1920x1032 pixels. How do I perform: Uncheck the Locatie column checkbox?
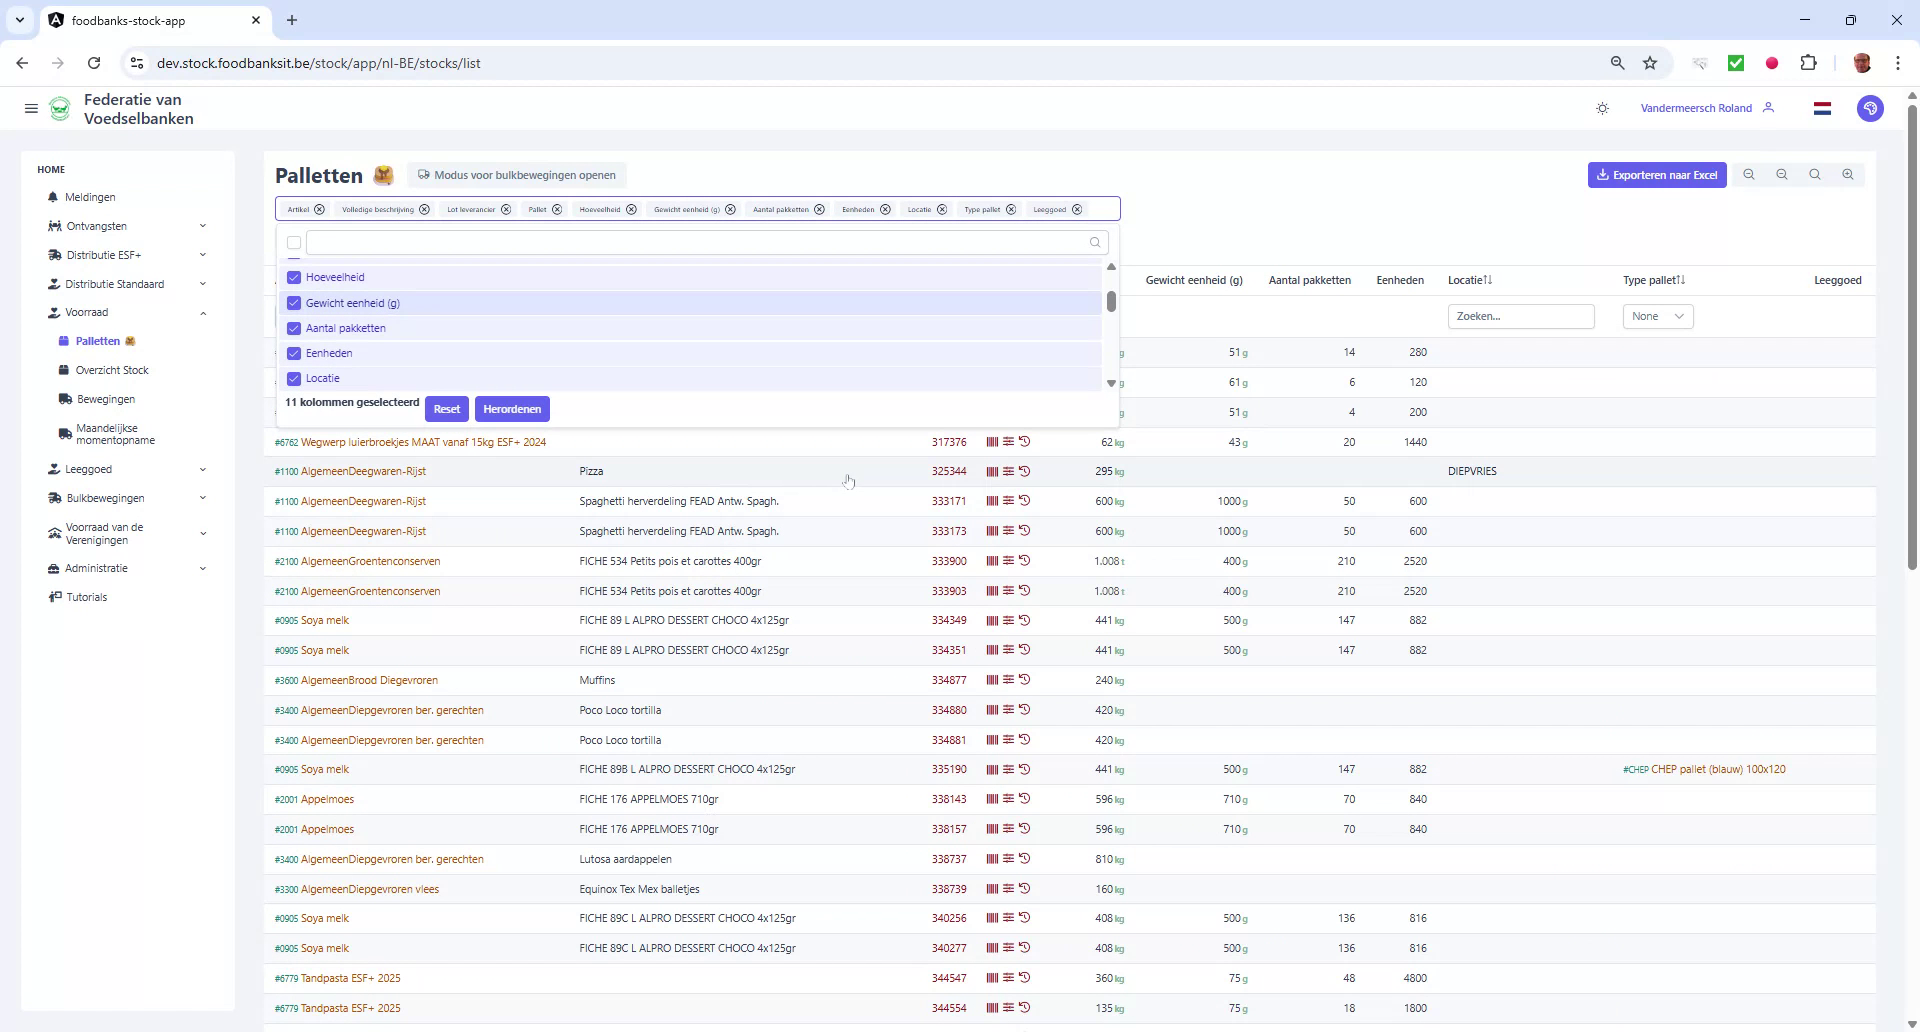(x=293, y=378)
